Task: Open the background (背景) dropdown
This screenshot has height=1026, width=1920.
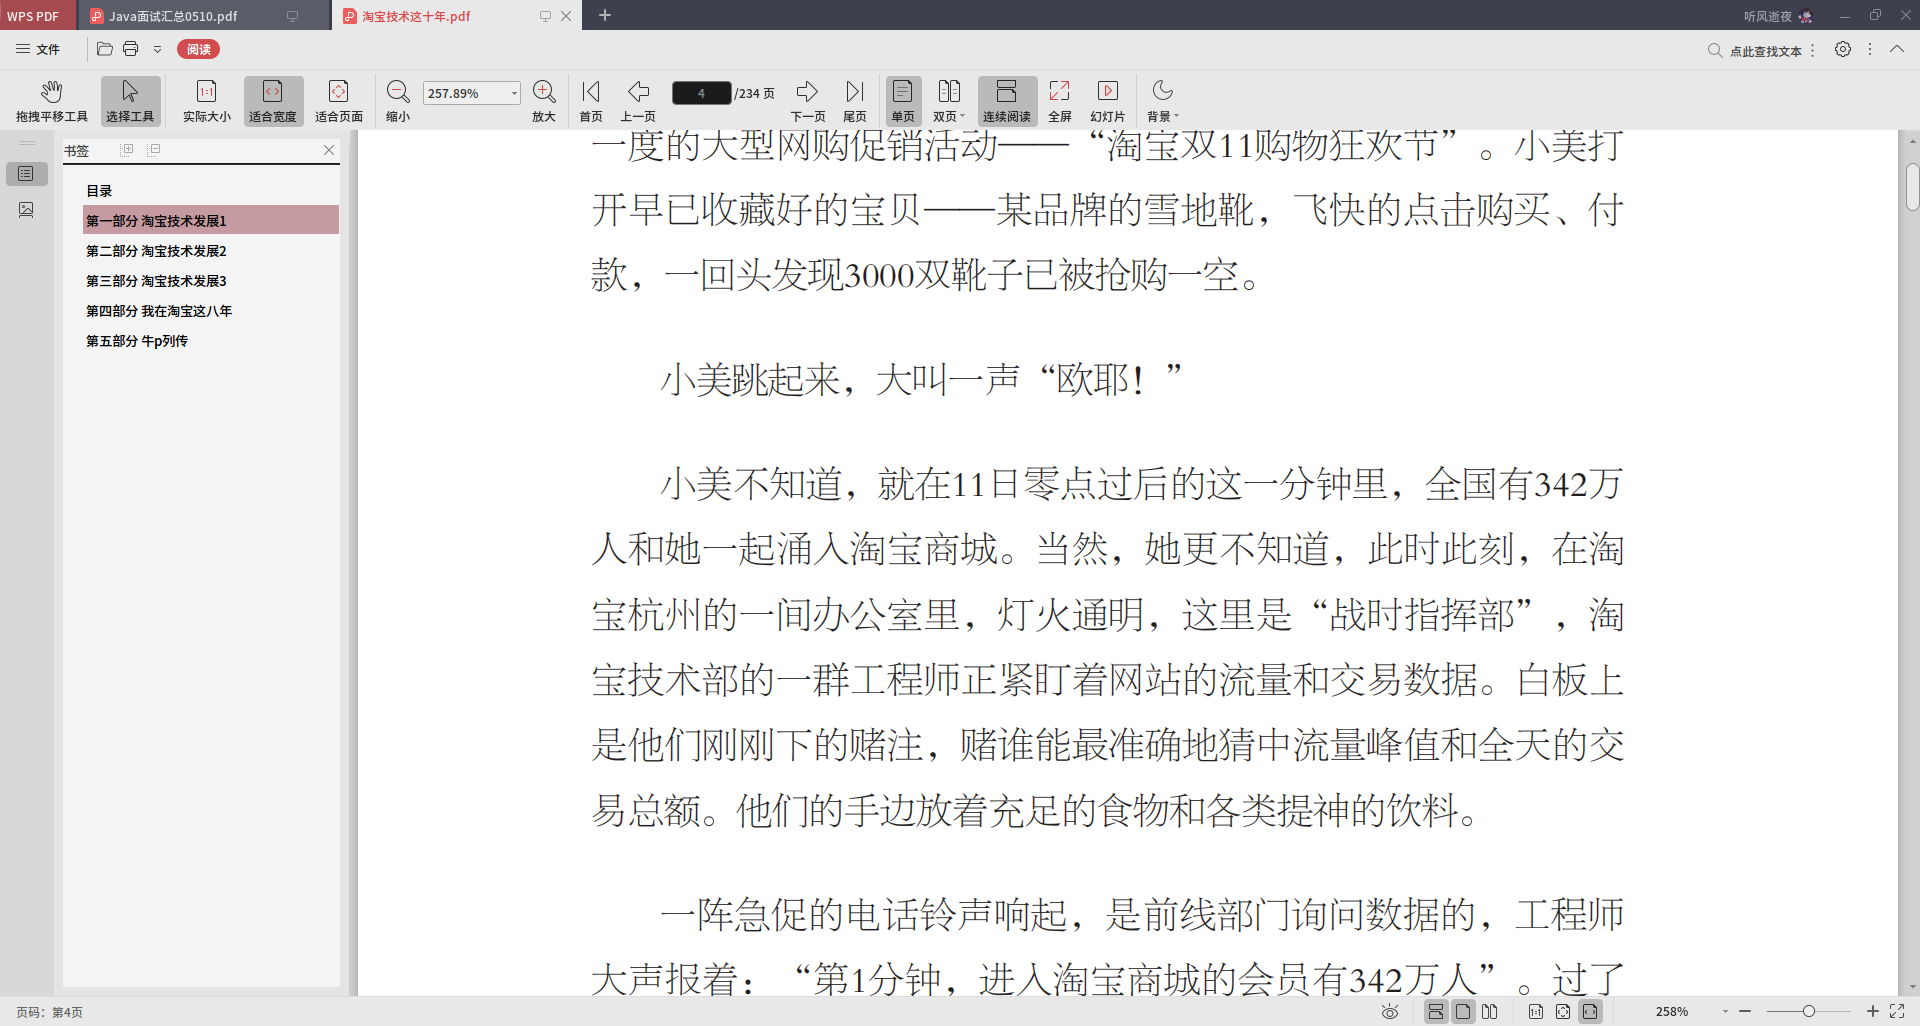Action: click(1163, 101)
